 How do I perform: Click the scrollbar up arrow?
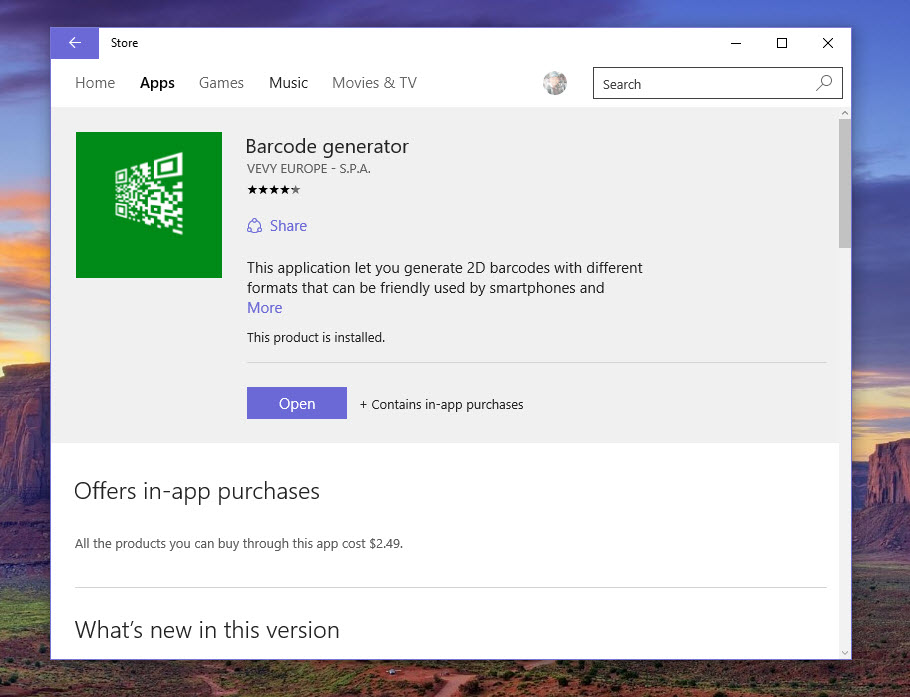coord(844,113)
